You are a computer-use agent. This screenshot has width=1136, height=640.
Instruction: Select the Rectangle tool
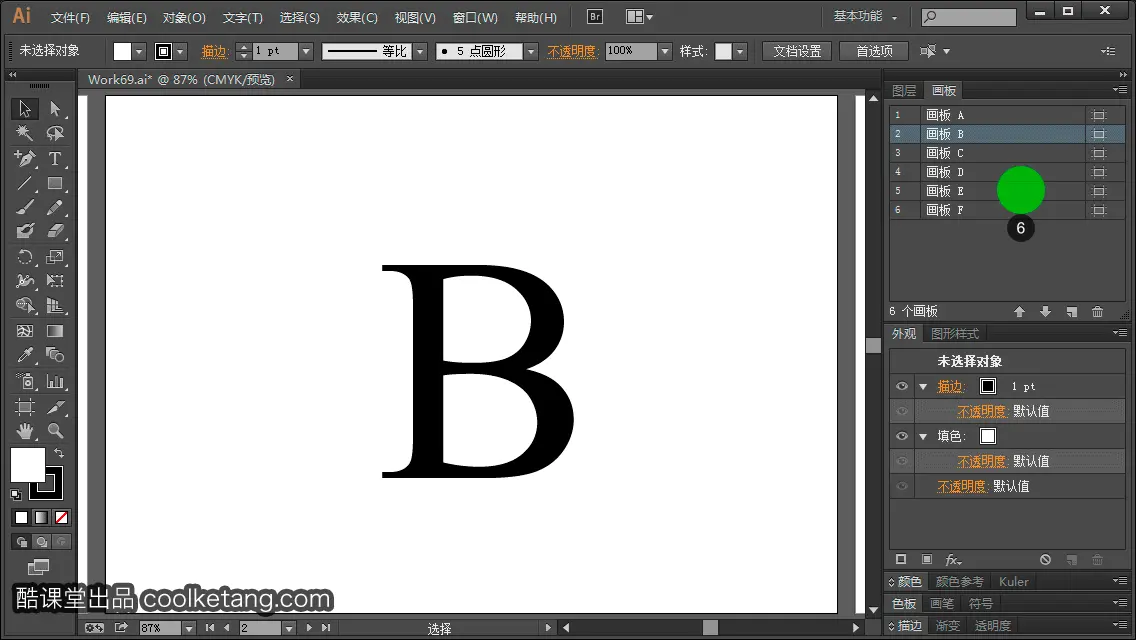[55, 183]
